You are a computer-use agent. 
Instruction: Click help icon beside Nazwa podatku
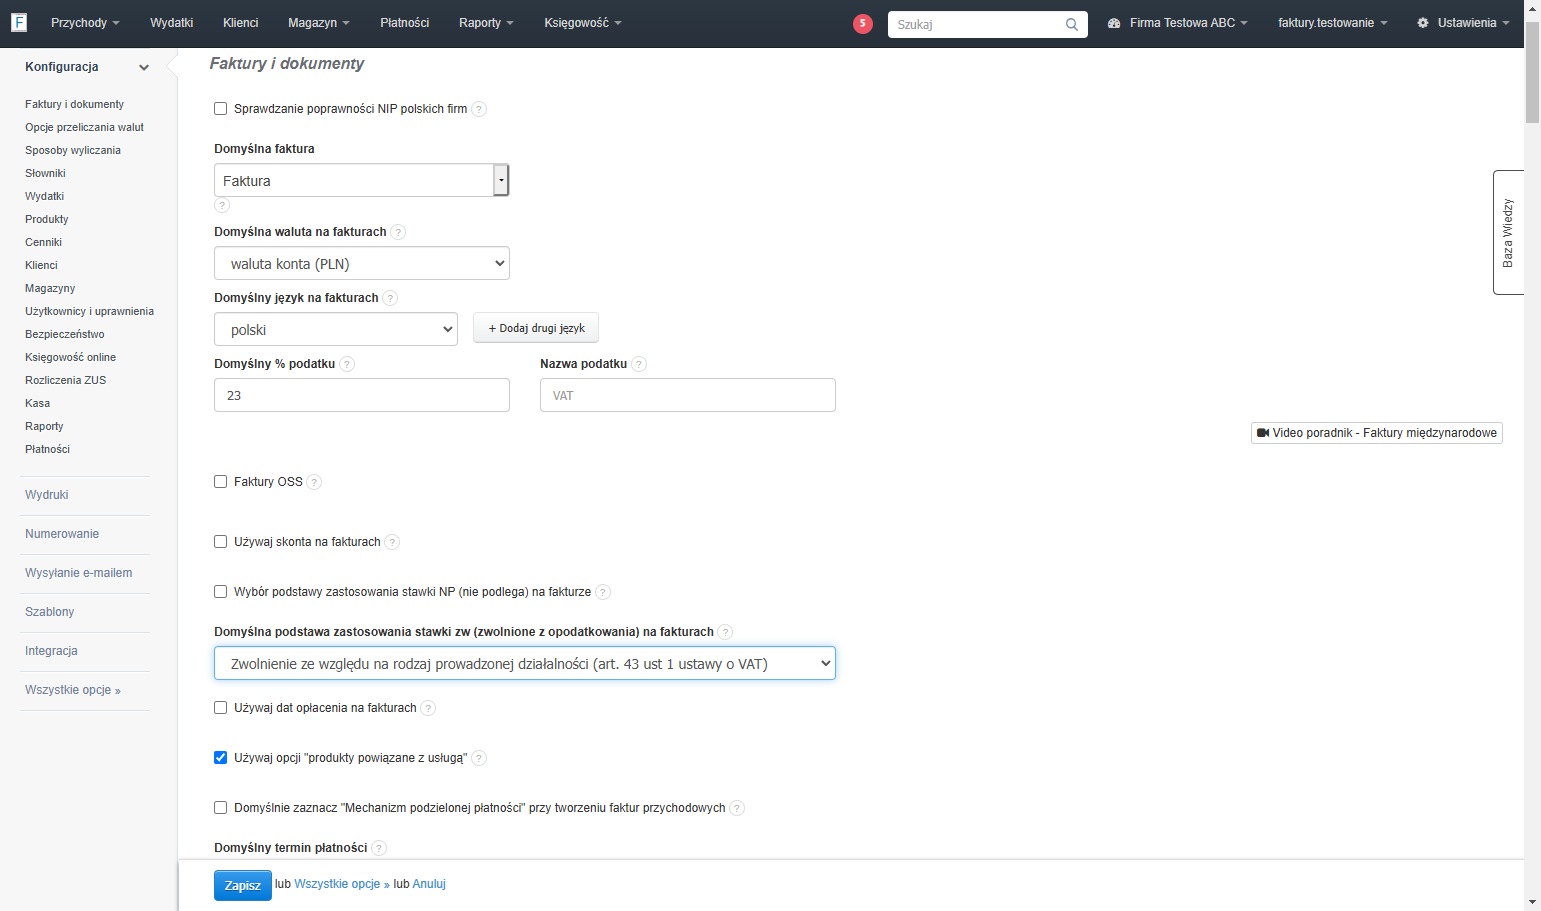coord(639,364)
